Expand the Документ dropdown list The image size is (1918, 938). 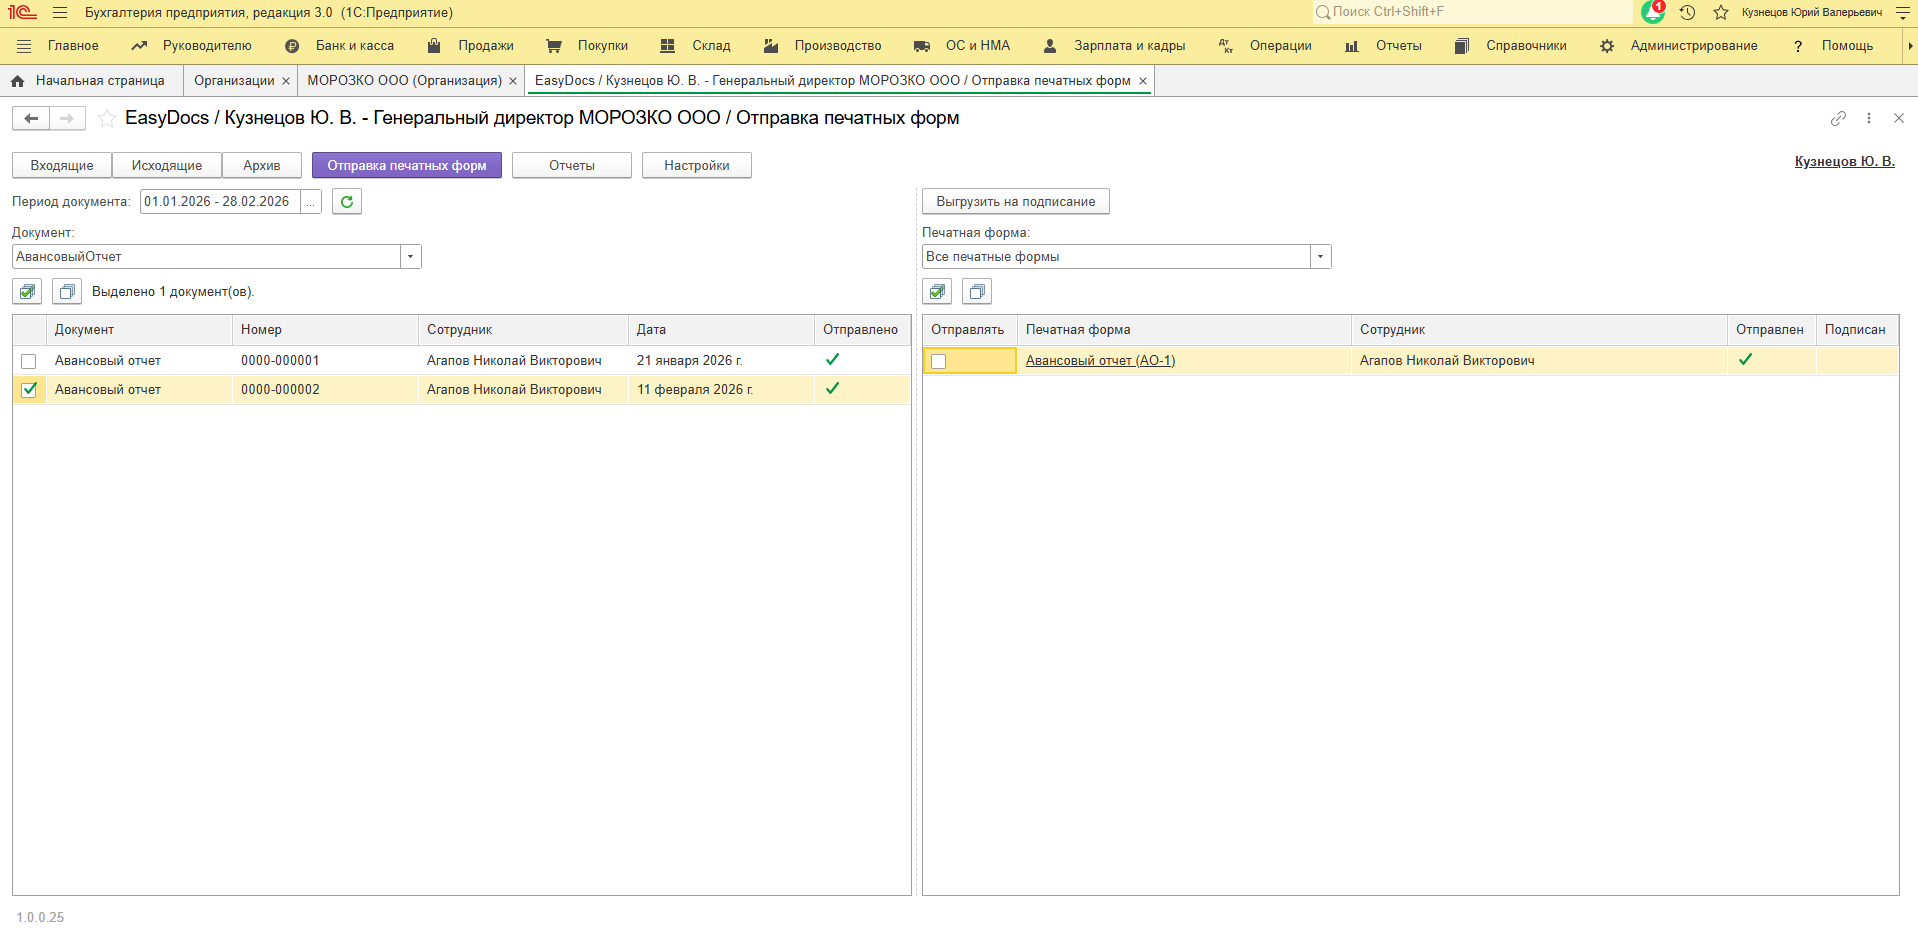[x=410, y=257]
